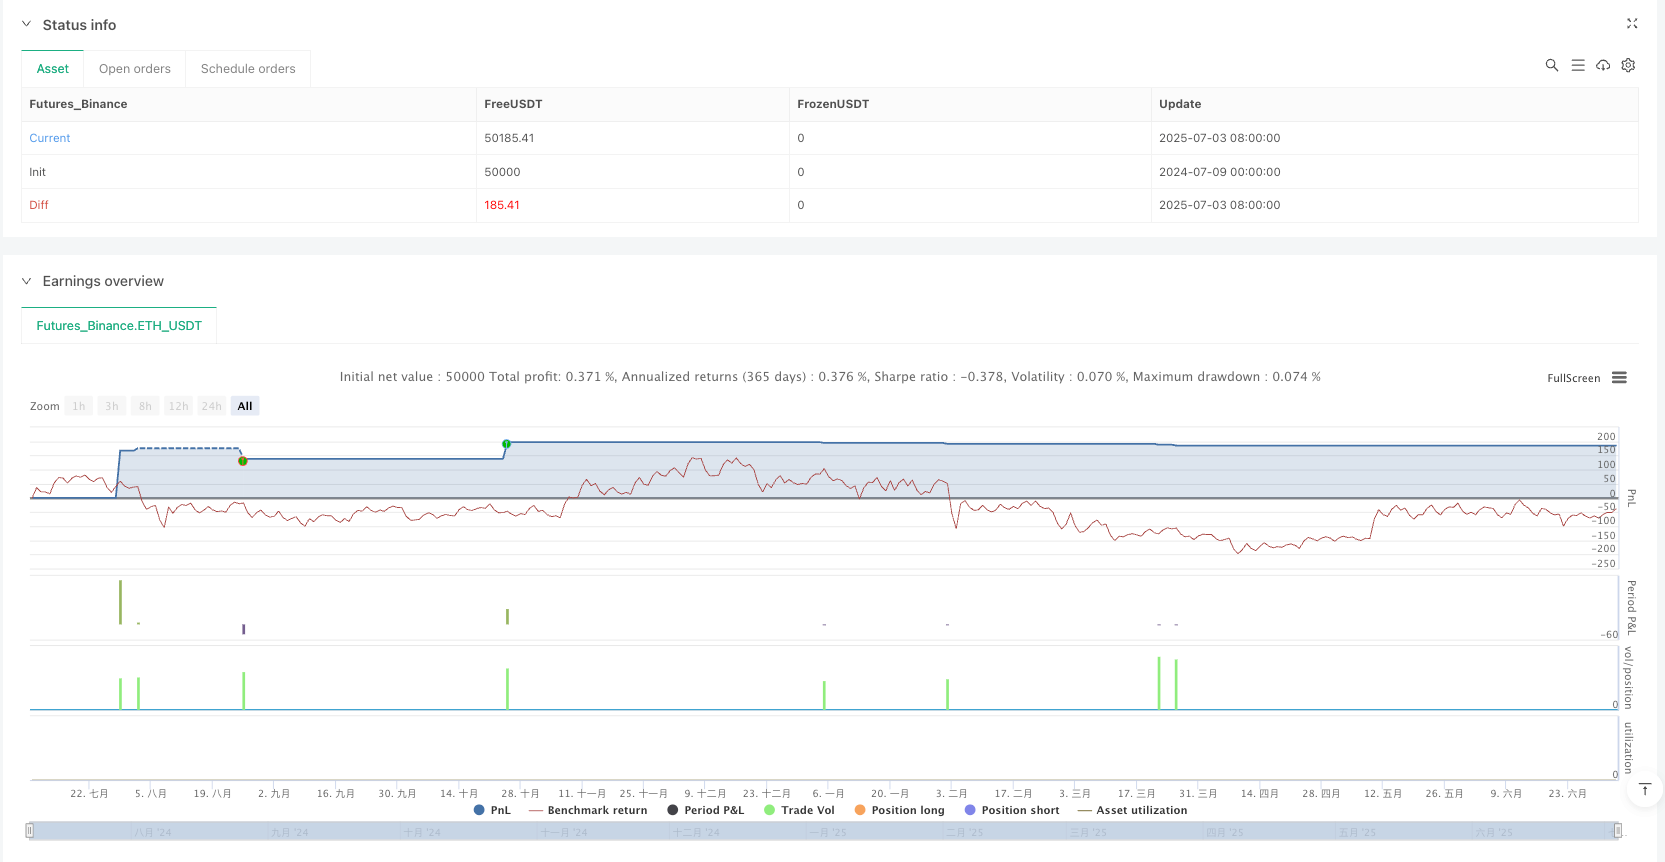Select the All zoom range button
This screenshot has width=1665, height=862.
245,406
